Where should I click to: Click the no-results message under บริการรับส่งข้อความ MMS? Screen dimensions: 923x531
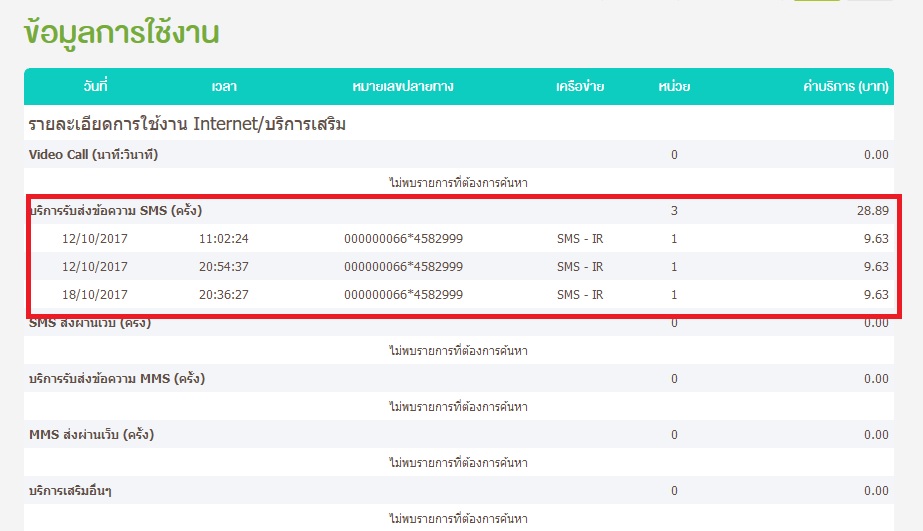click(x=458, y=406)
